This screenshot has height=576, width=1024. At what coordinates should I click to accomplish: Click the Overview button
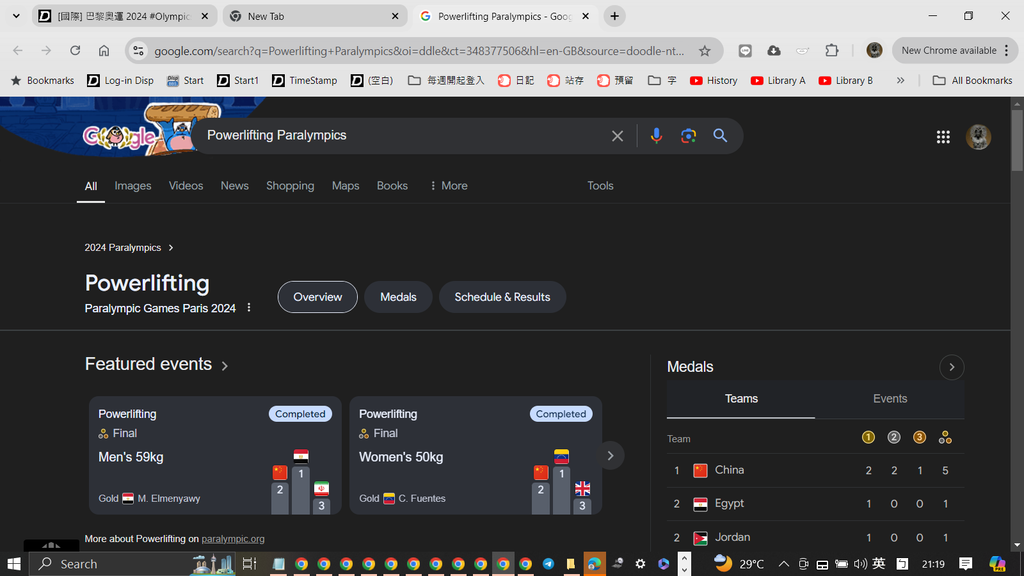point(317,297)
